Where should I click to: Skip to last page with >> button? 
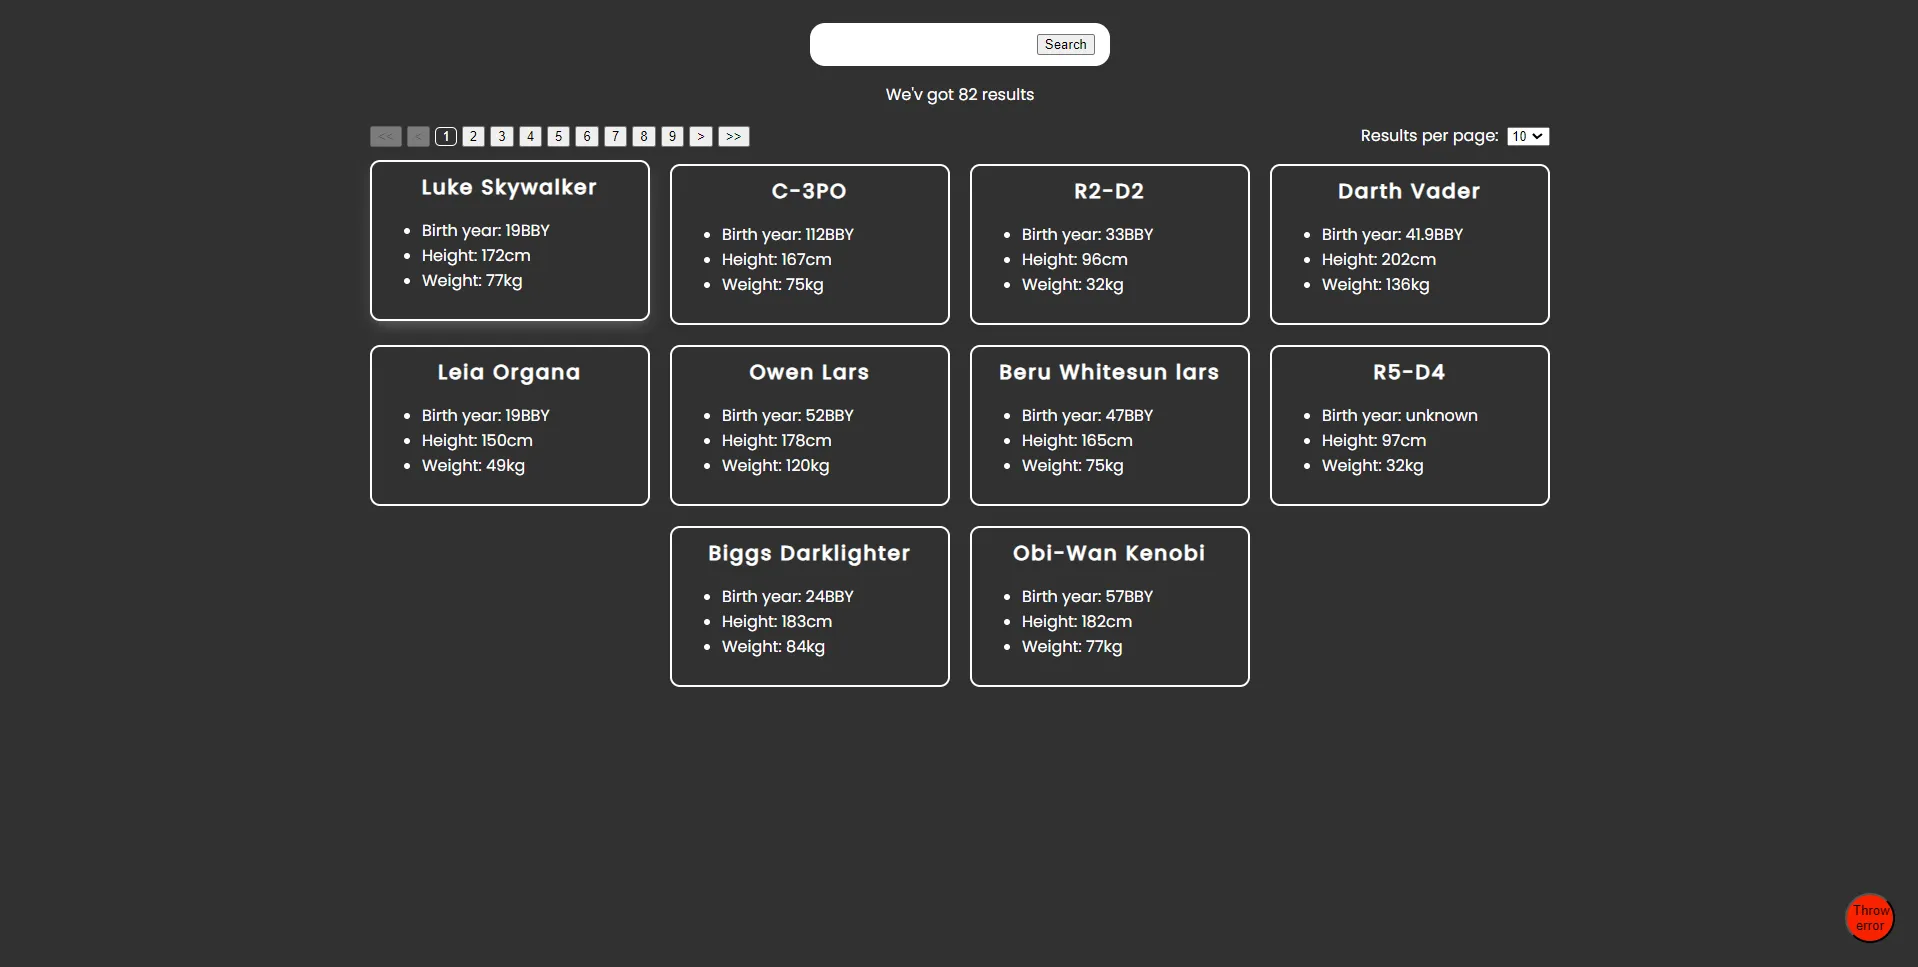point(734,136)
